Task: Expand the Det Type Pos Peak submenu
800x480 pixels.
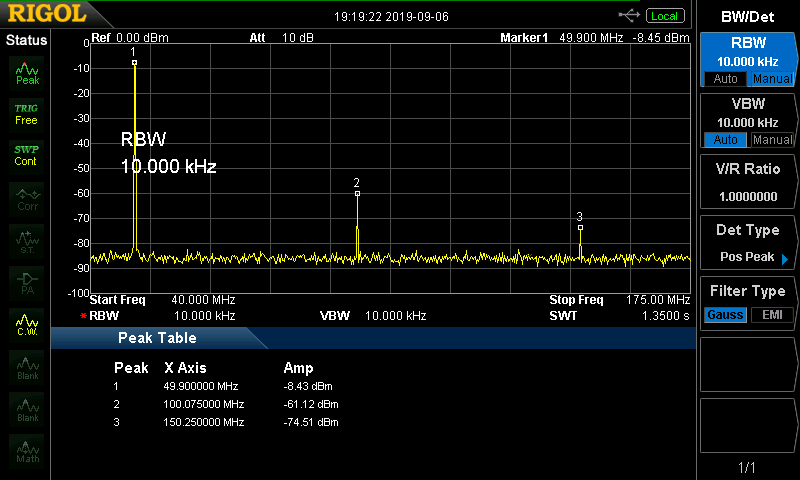Action: click(747, 243)
